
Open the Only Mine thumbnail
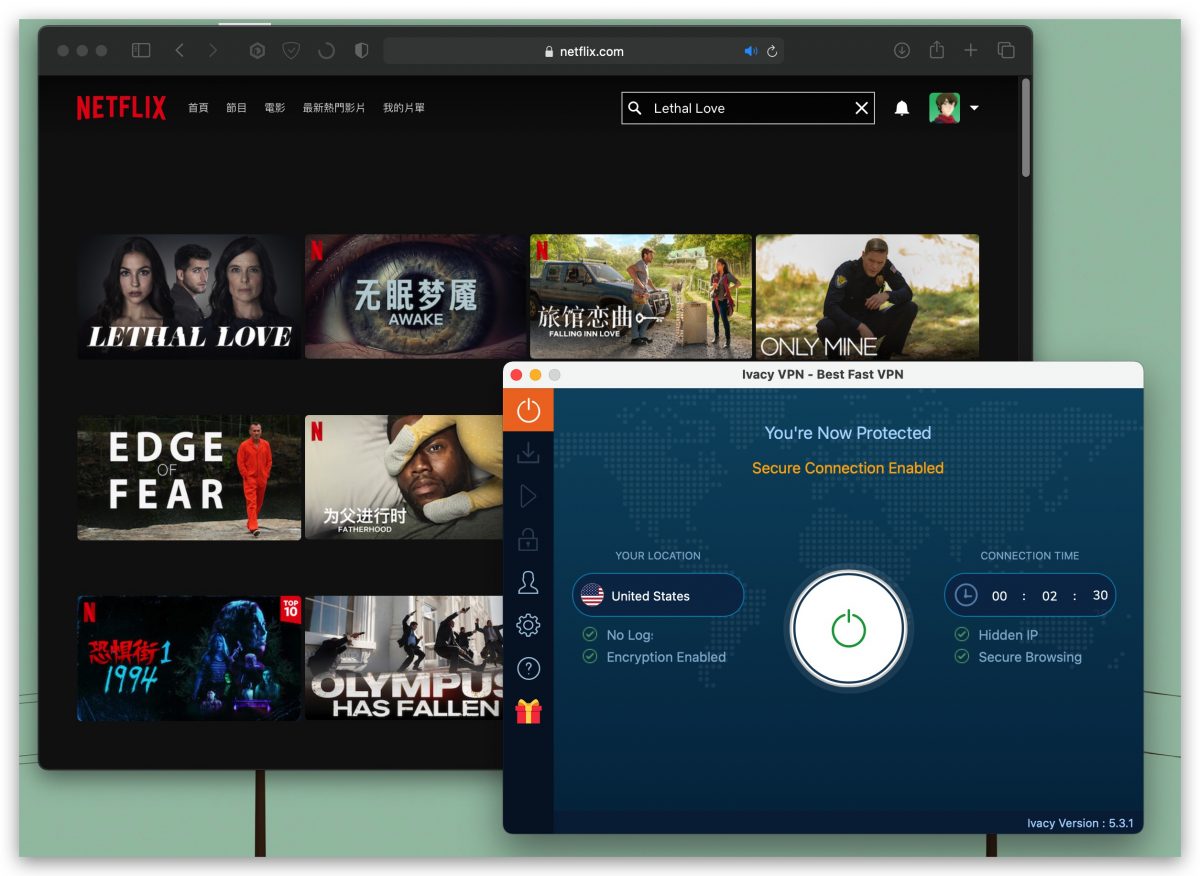(867, 296)
